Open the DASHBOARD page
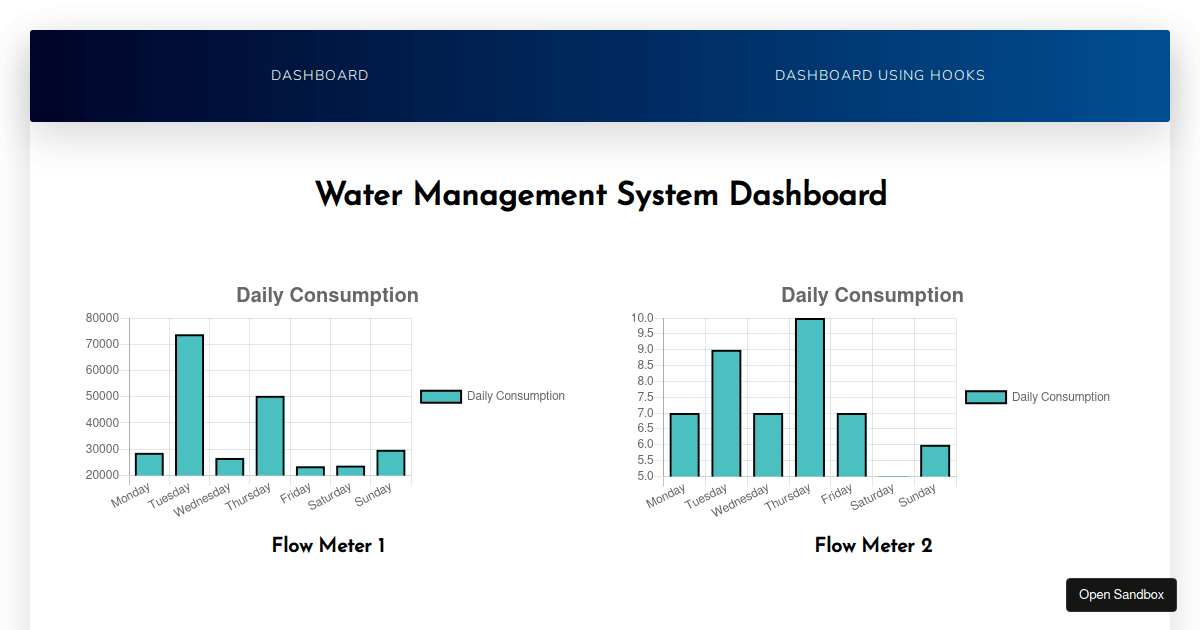The image size is (1200, 630). tap(320, 75)
